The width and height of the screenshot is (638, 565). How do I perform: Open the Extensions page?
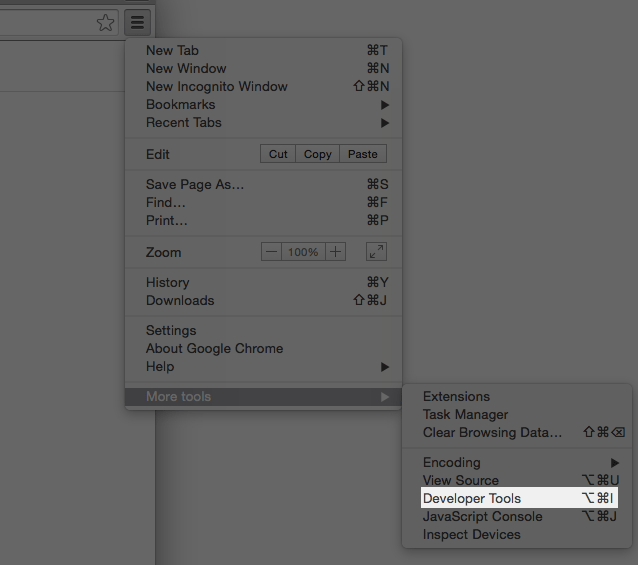pyautogui.click(x=456, y=397)
